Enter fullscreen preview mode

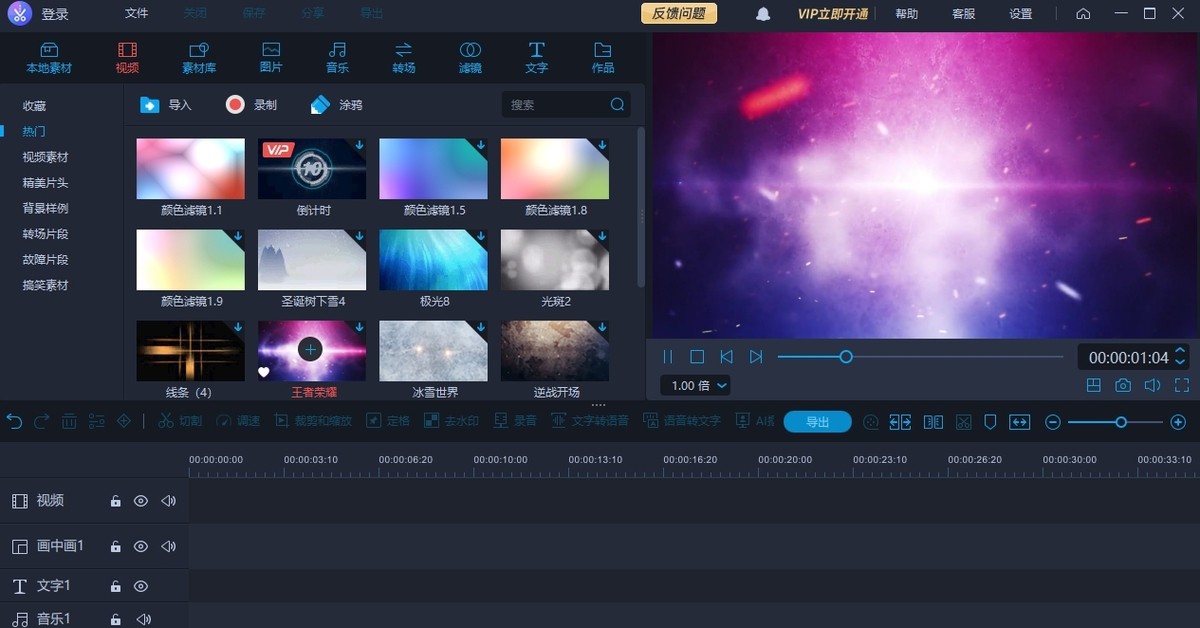[x=1181, y=384]
